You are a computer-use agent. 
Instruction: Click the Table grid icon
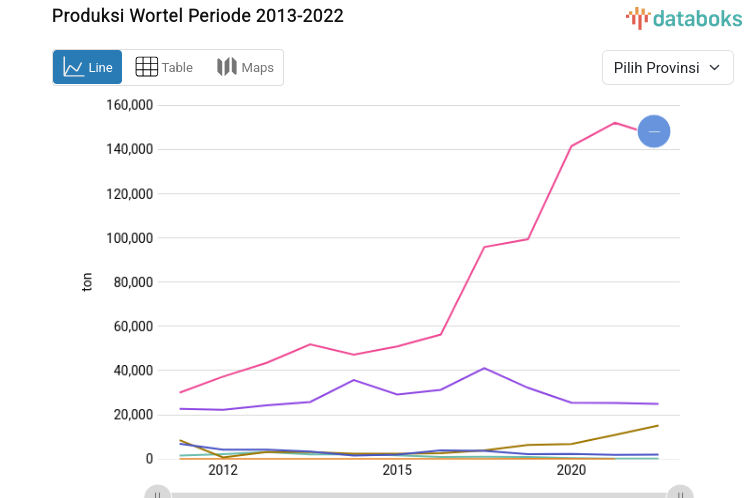(146, 67)
